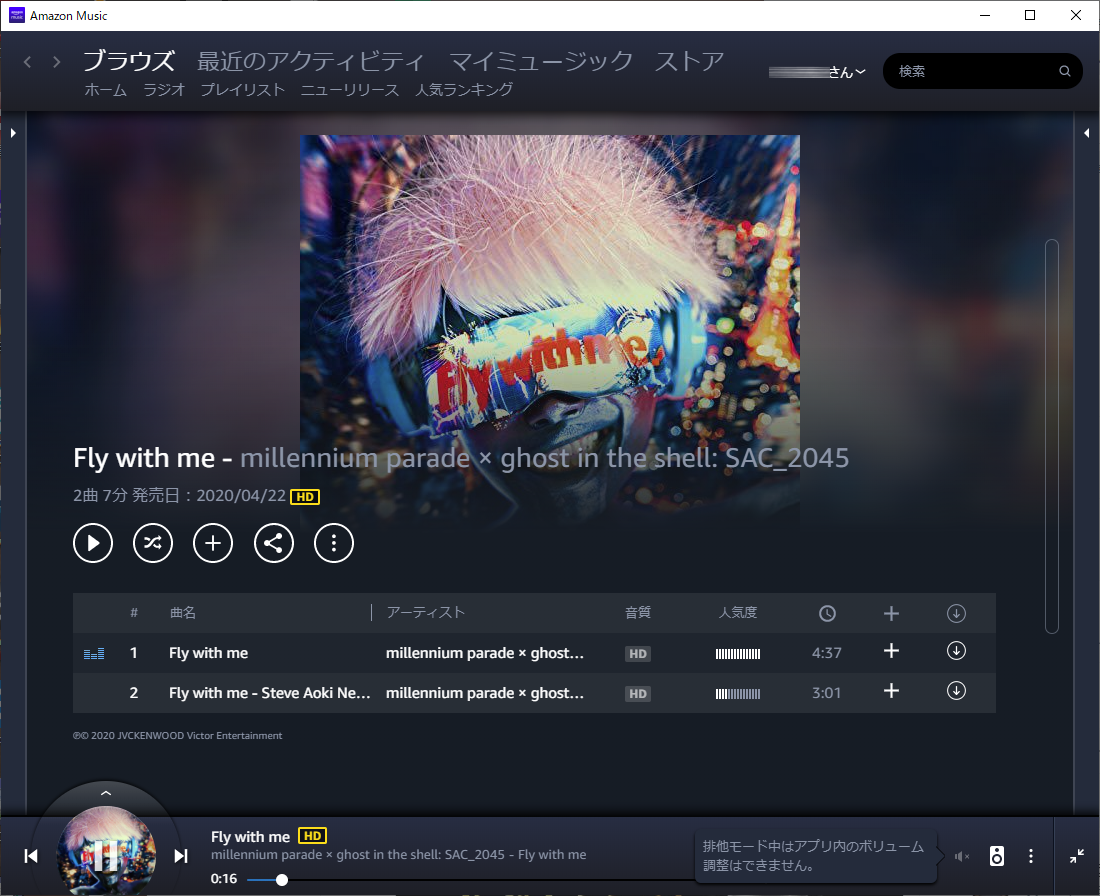Select the ラジオ submenu
Viewport: 1100px width, 896px height.
(164, 90)
